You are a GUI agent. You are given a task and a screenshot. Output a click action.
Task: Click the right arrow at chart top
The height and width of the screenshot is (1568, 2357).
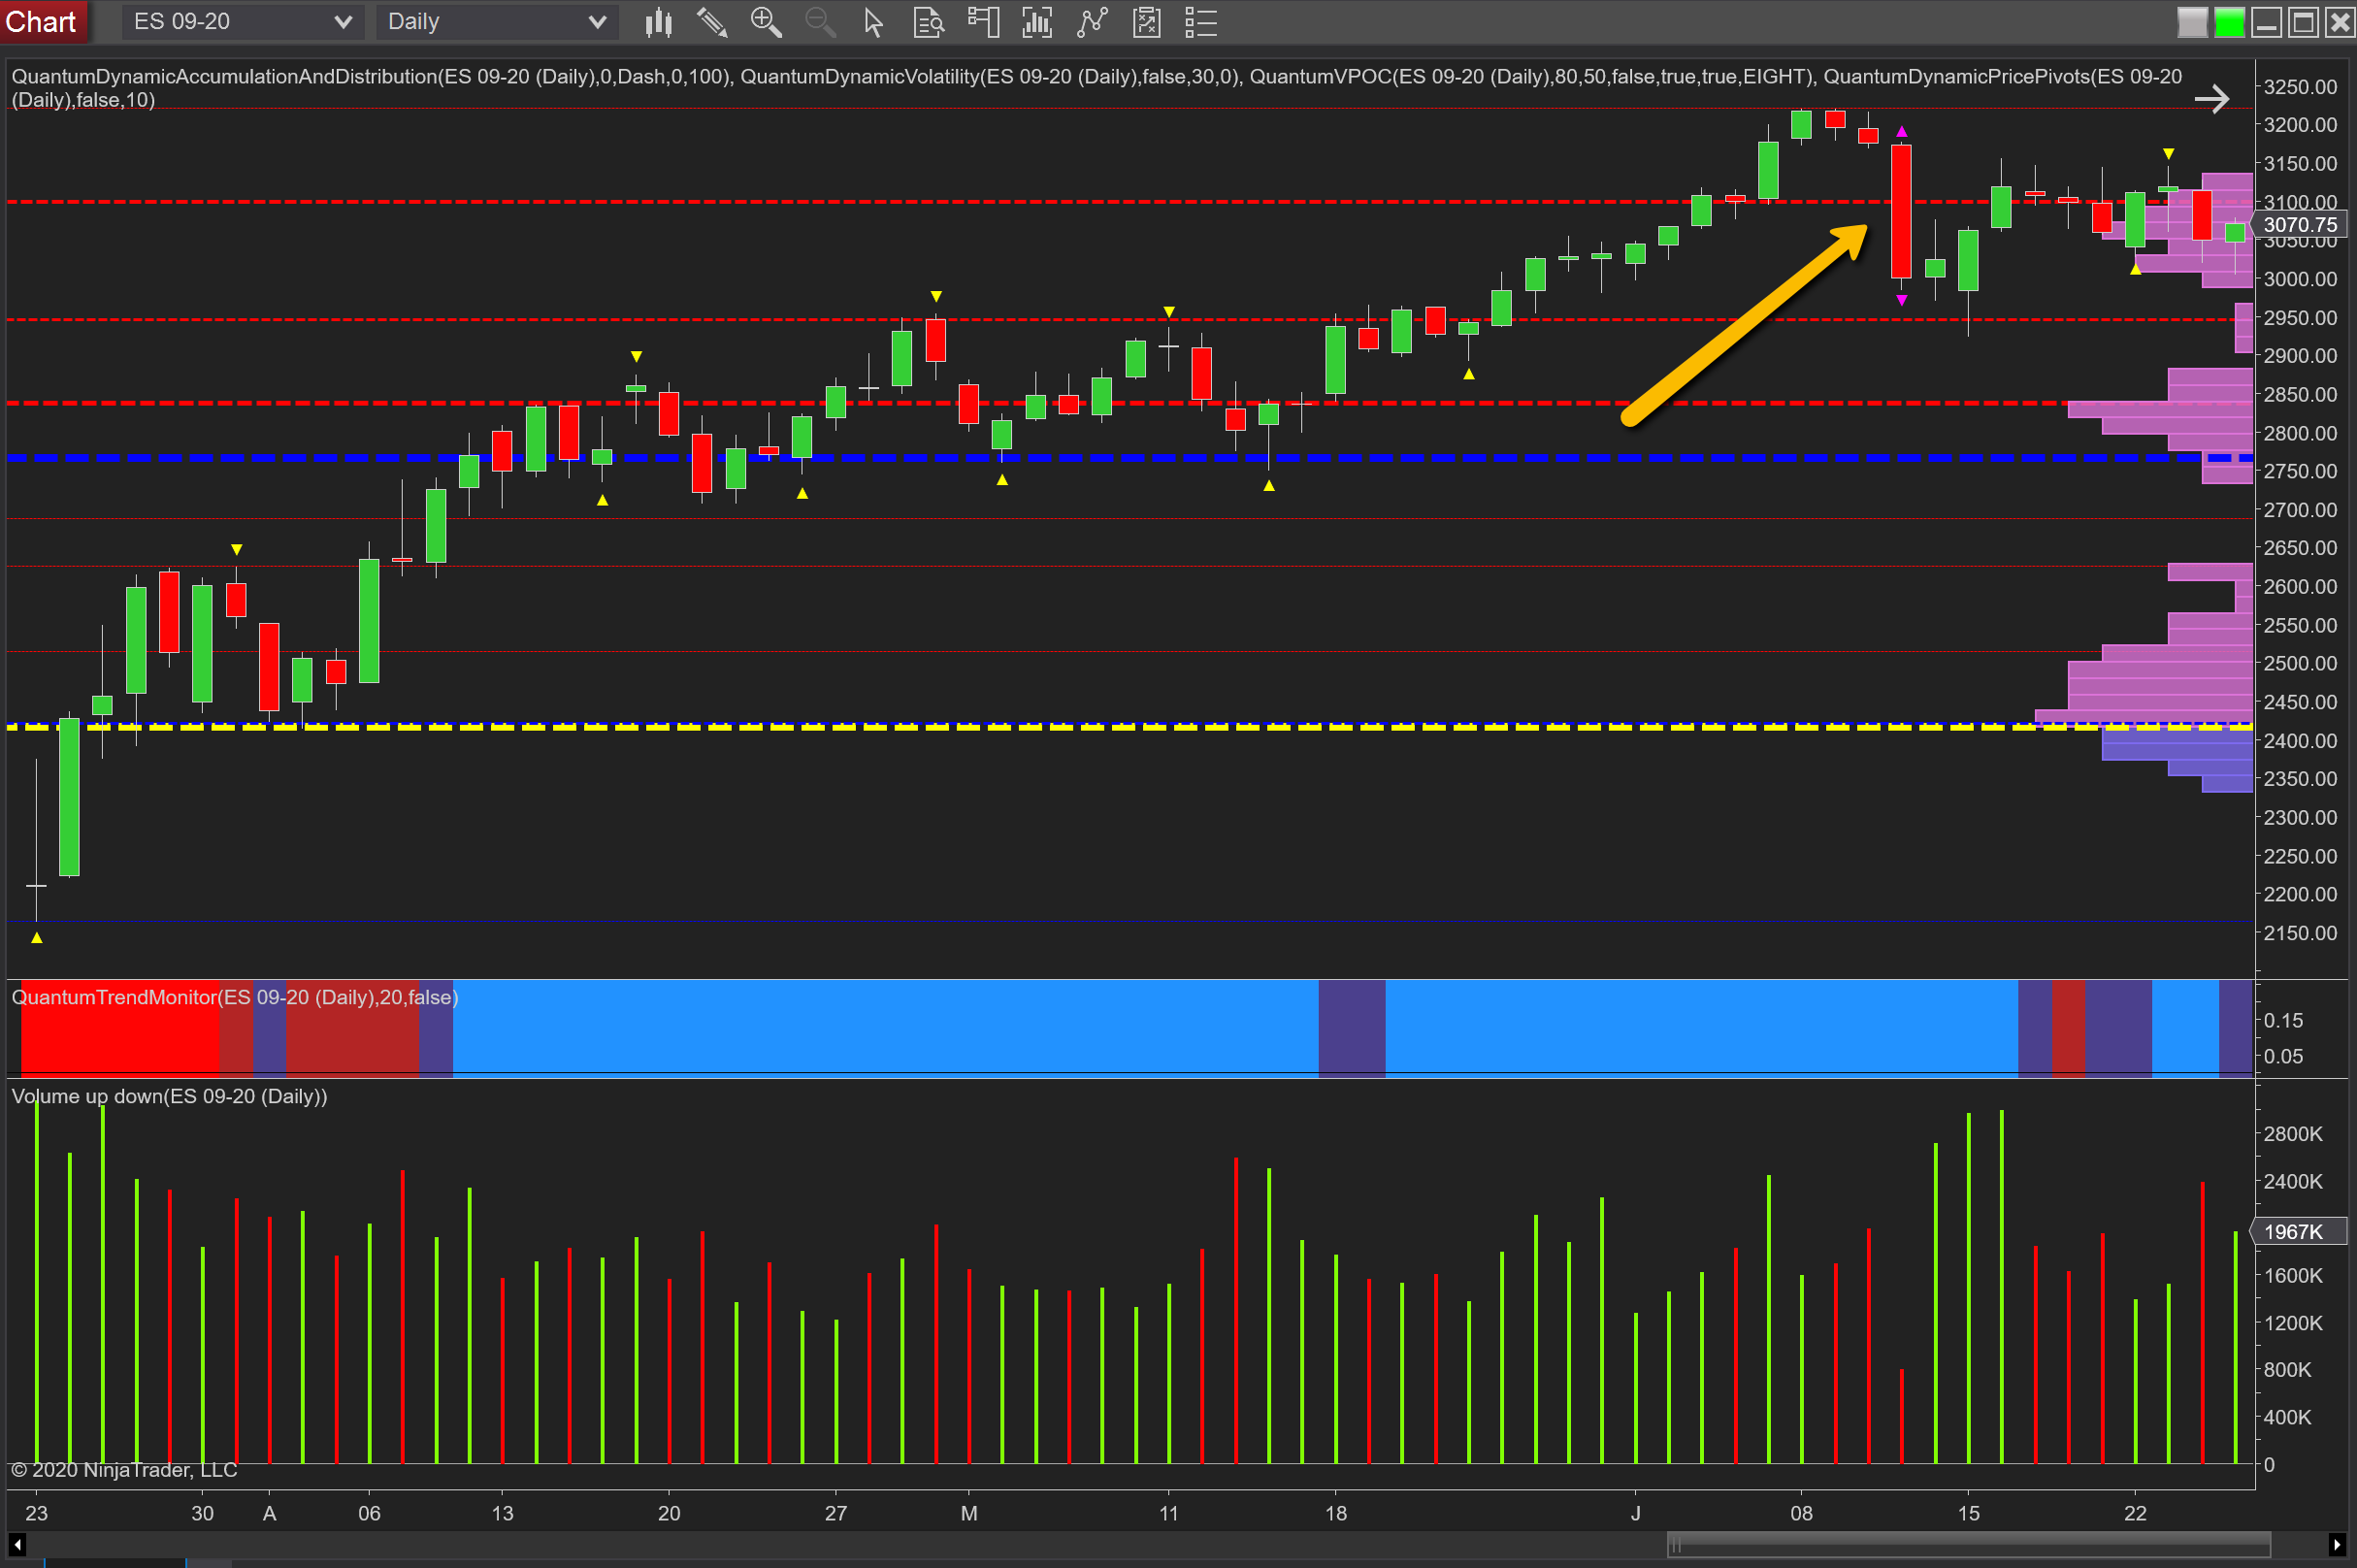2212,98
